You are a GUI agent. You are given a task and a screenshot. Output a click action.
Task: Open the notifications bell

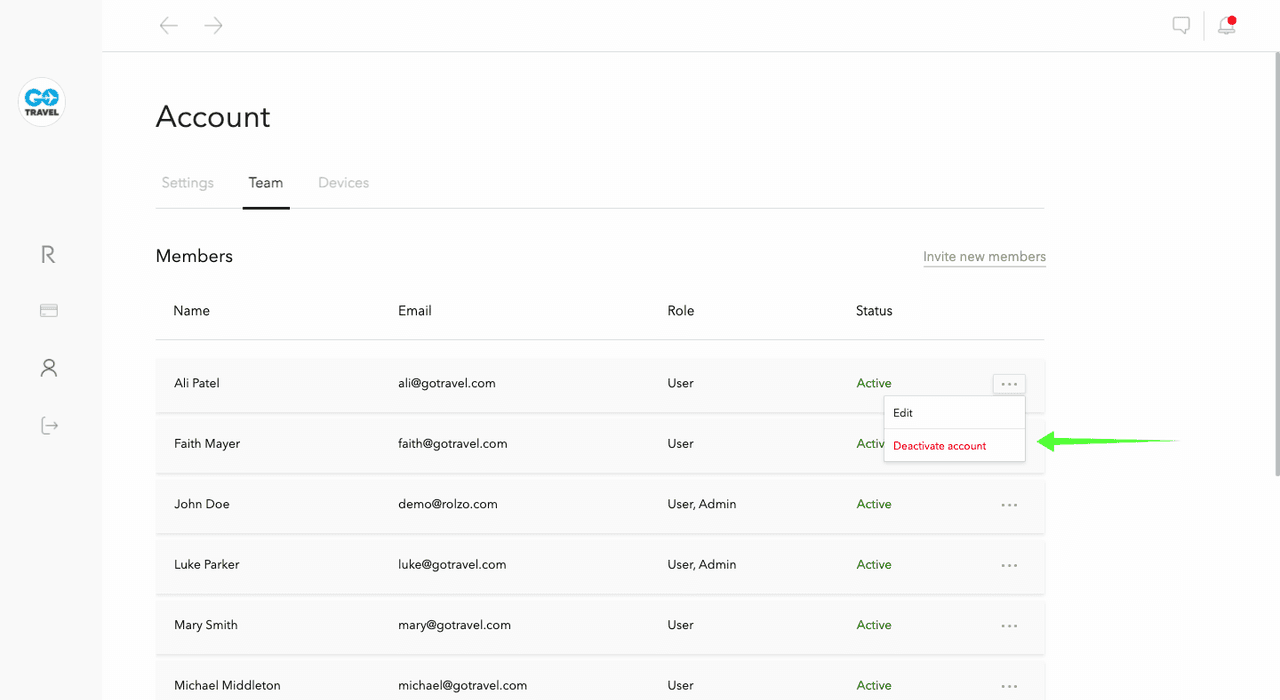[x=1226, y=26]
